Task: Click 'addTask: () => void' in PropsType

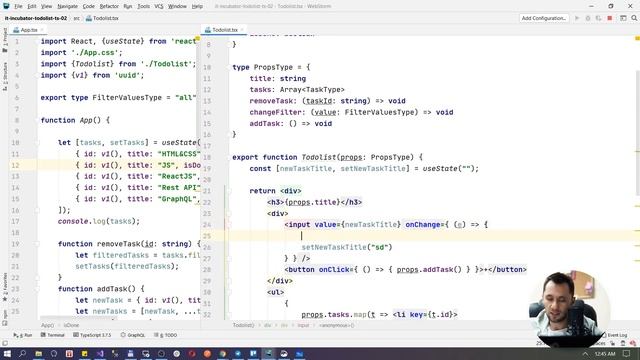Action: pos(291,124)
